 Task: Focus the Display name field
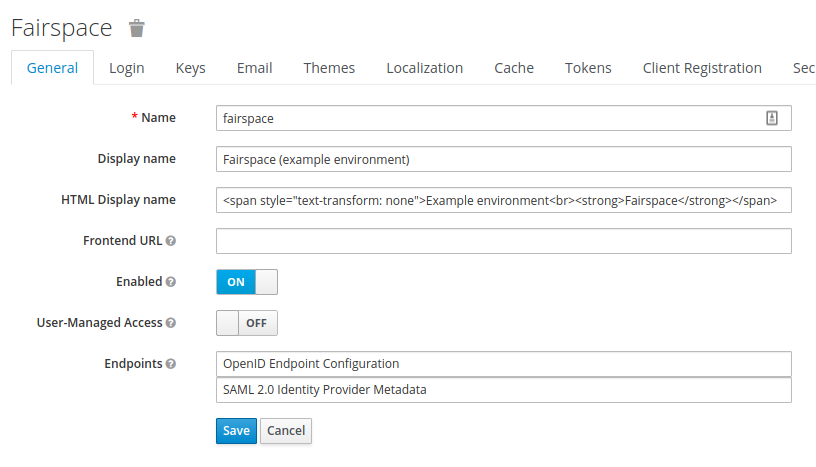[x=504, y=159]
